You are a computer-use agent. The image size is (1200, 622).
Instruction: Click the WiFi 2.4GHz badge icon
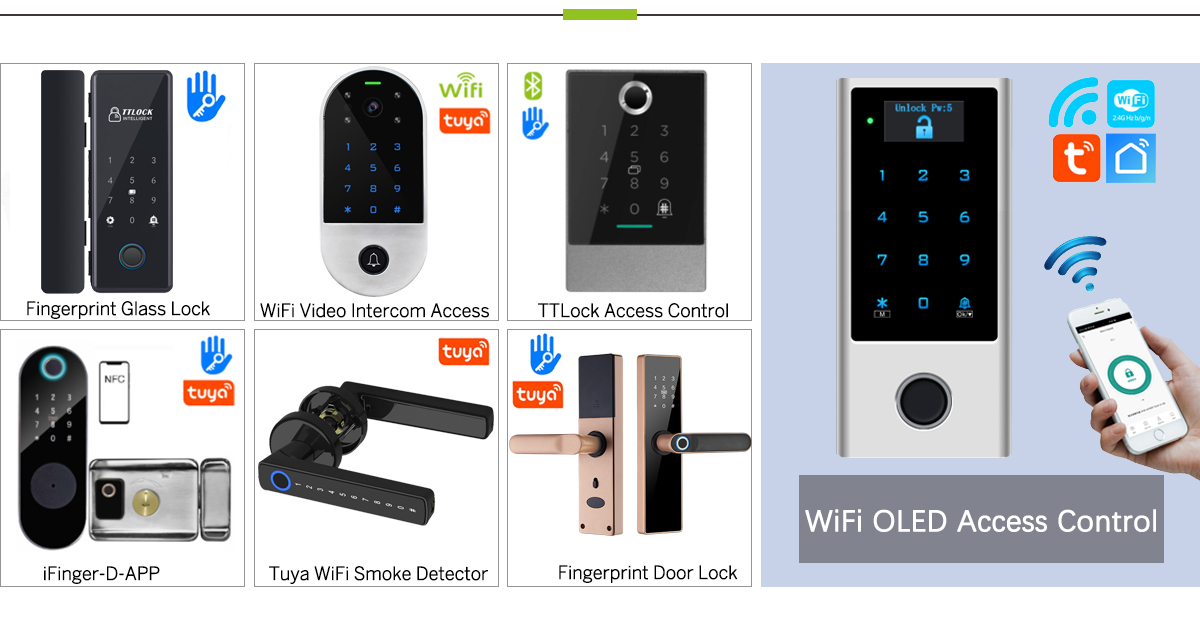coord(1131,104)
